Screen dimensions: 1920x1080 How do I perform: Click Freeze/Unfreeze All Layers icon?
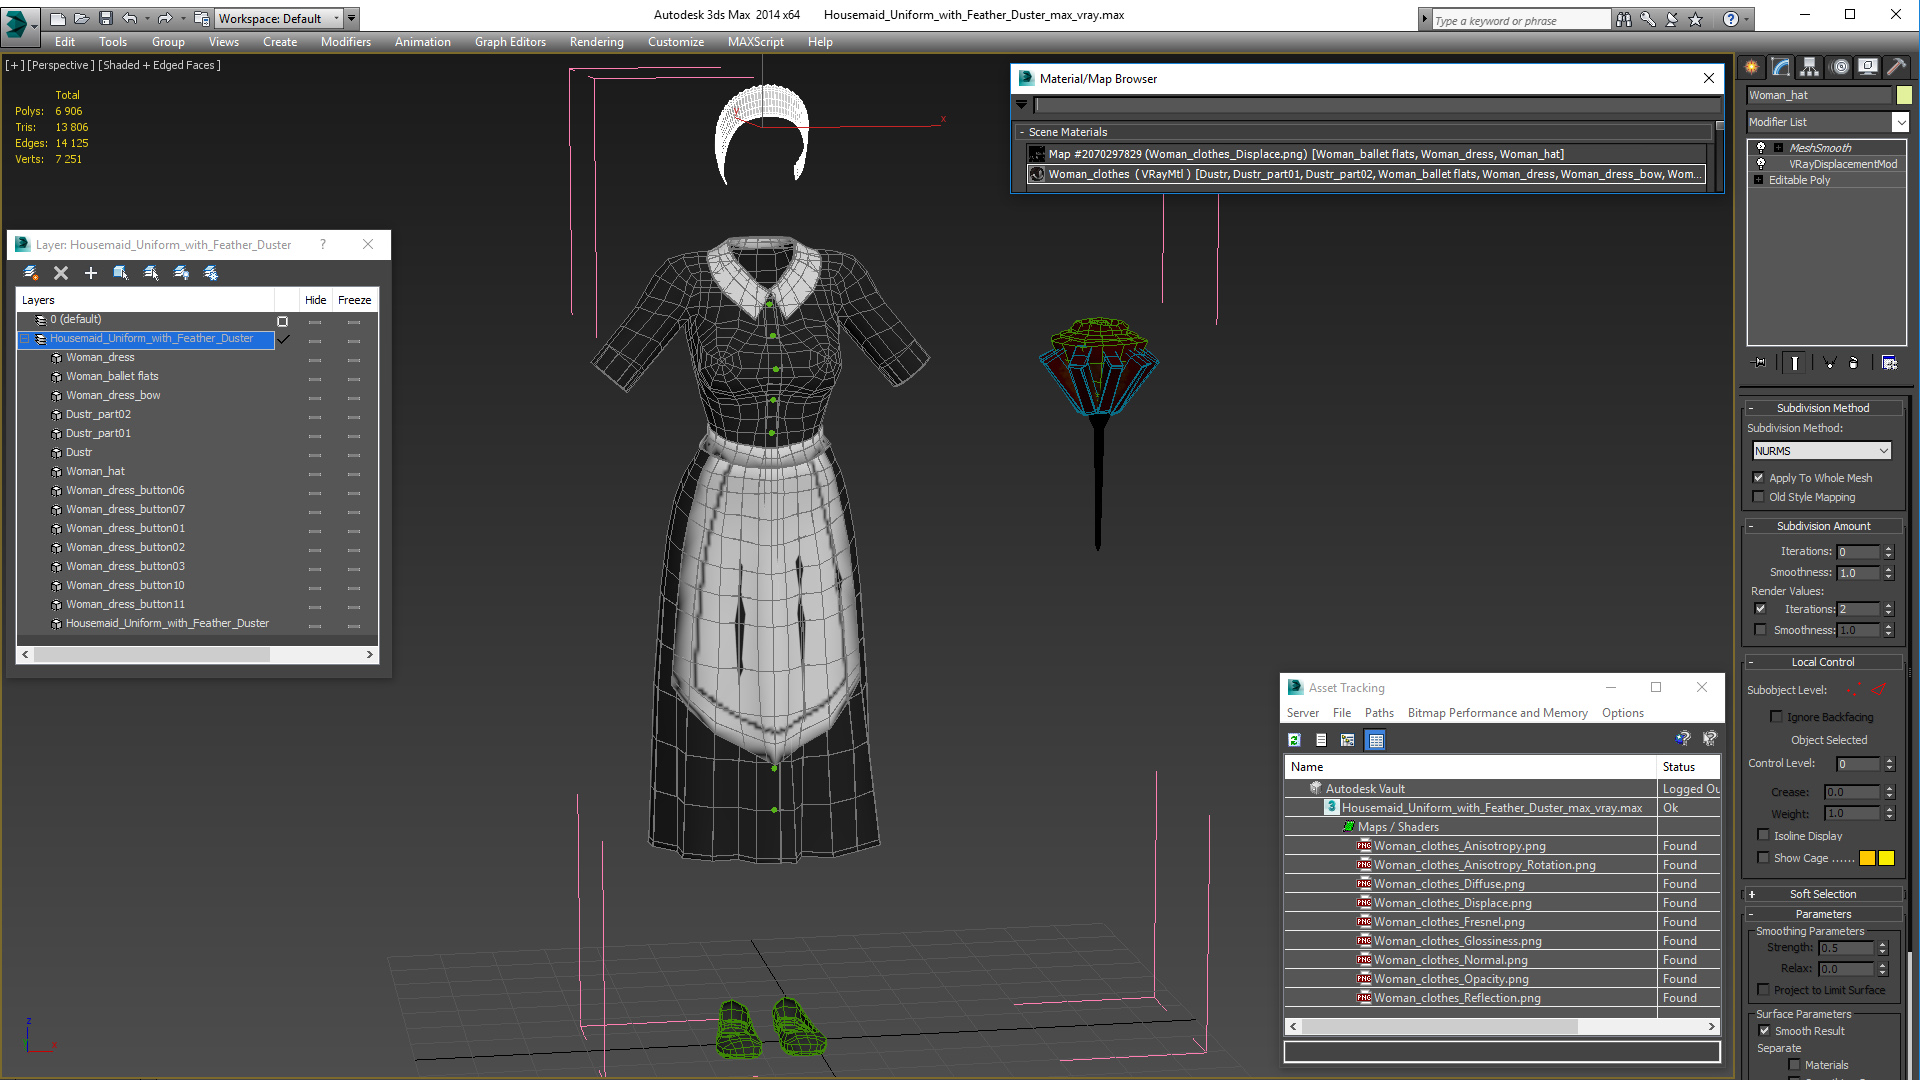[211, 273]
